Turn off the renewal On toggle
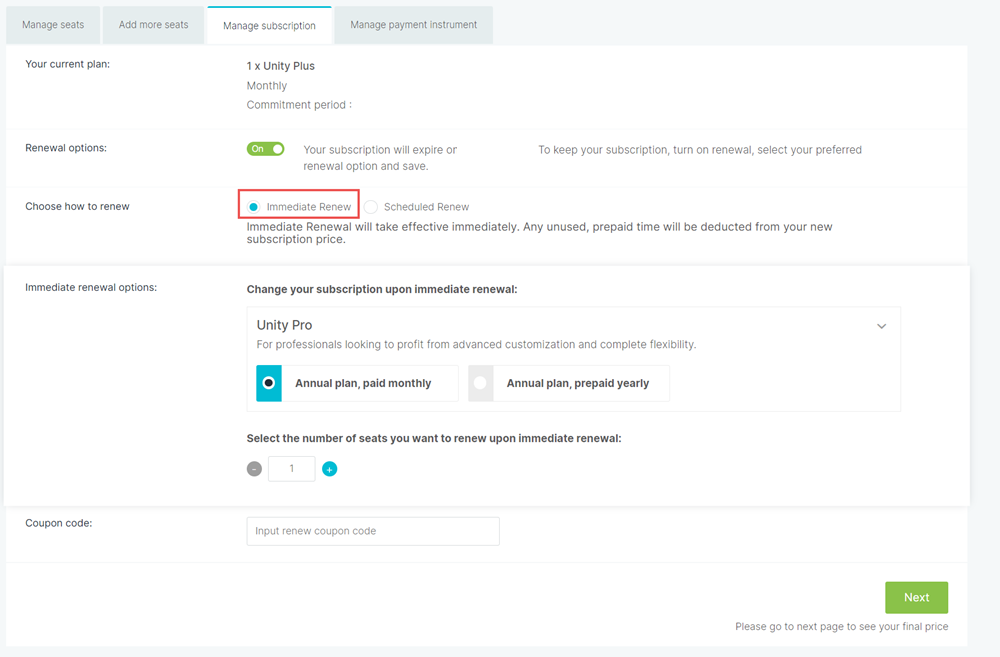 click(265, 149)
